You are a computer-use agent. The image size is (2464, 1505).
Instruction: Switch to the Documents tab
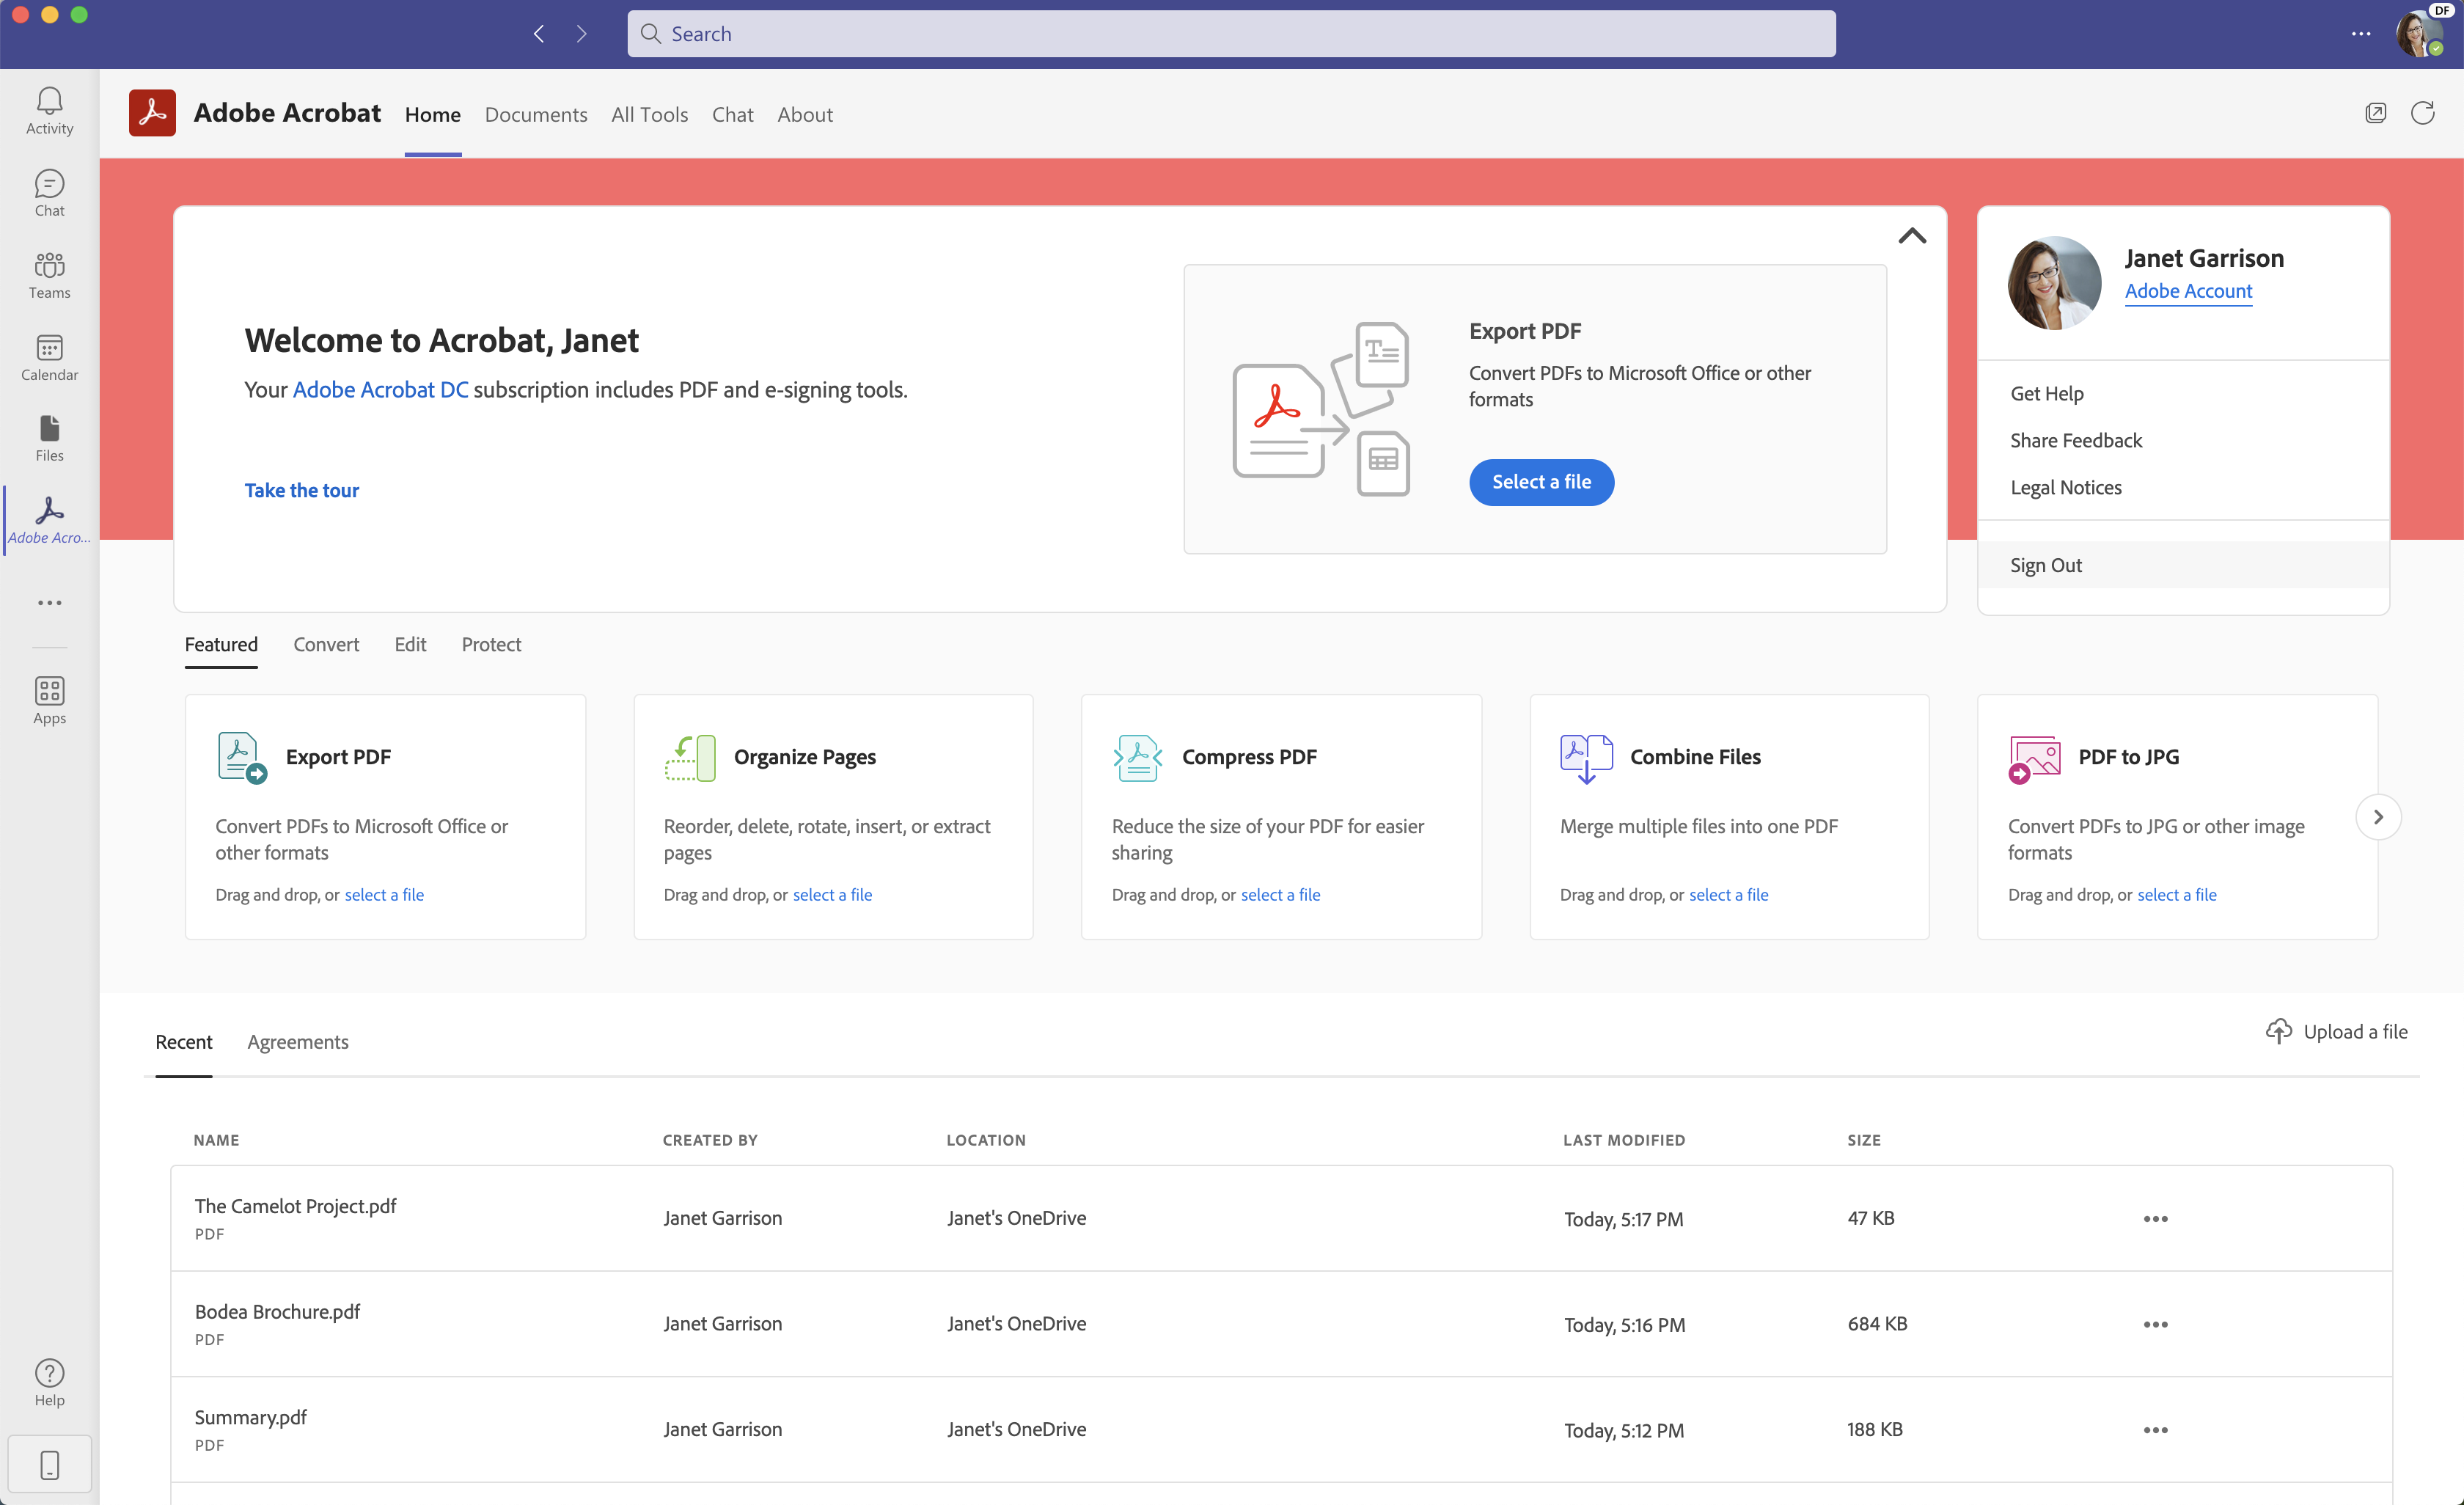[x=536, y=114]
